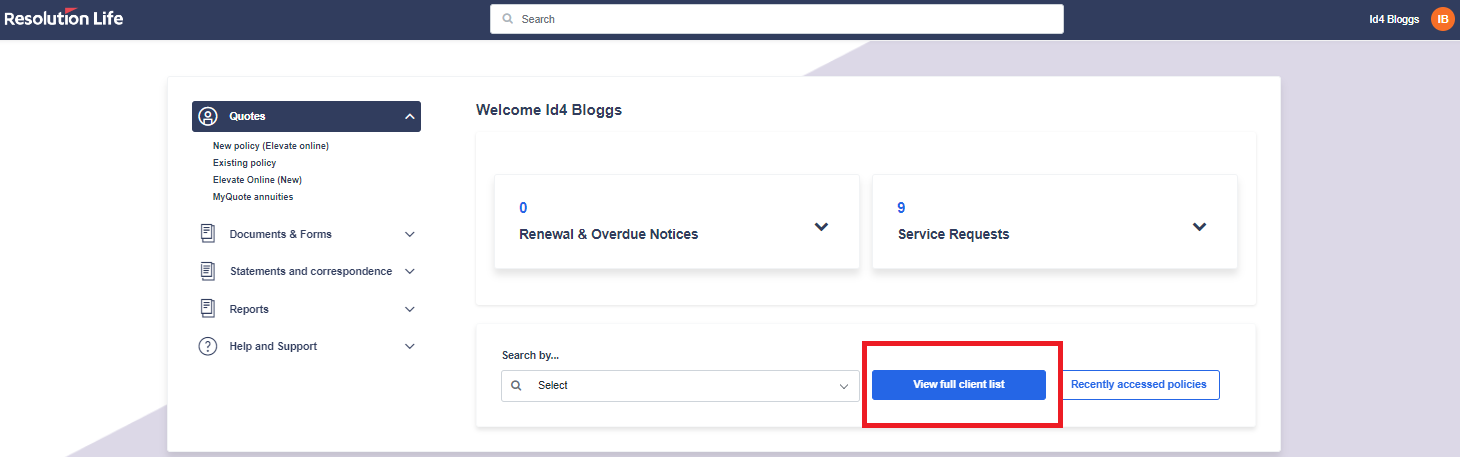The height and width of the screenshot is (457, 1460).
Task: Click the Statements and correspondence document icon
Action: click(x=208, y=271)
